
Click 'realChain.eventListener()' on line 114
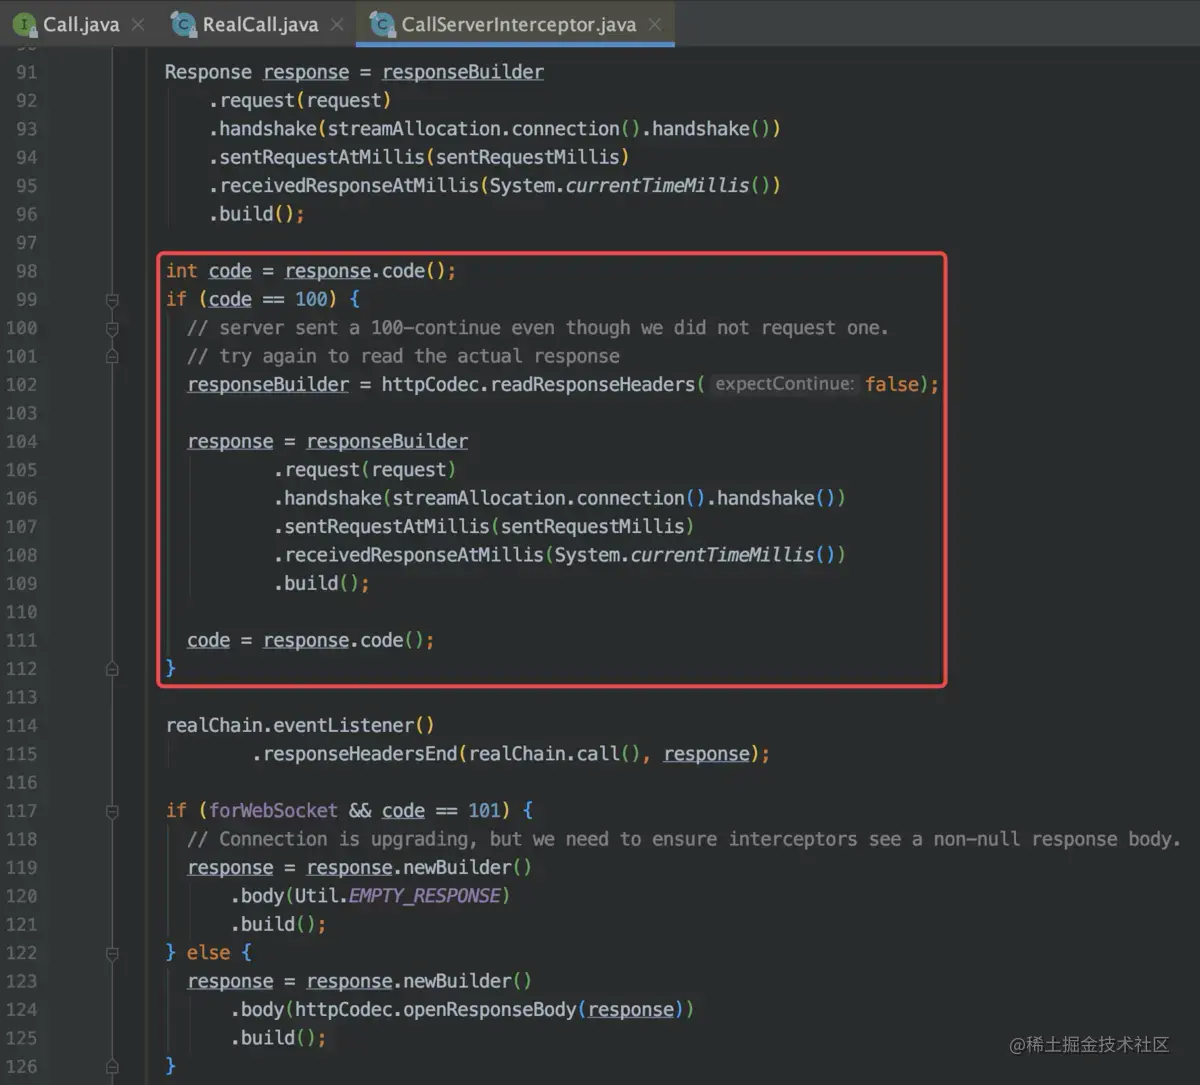coord(300,726)
